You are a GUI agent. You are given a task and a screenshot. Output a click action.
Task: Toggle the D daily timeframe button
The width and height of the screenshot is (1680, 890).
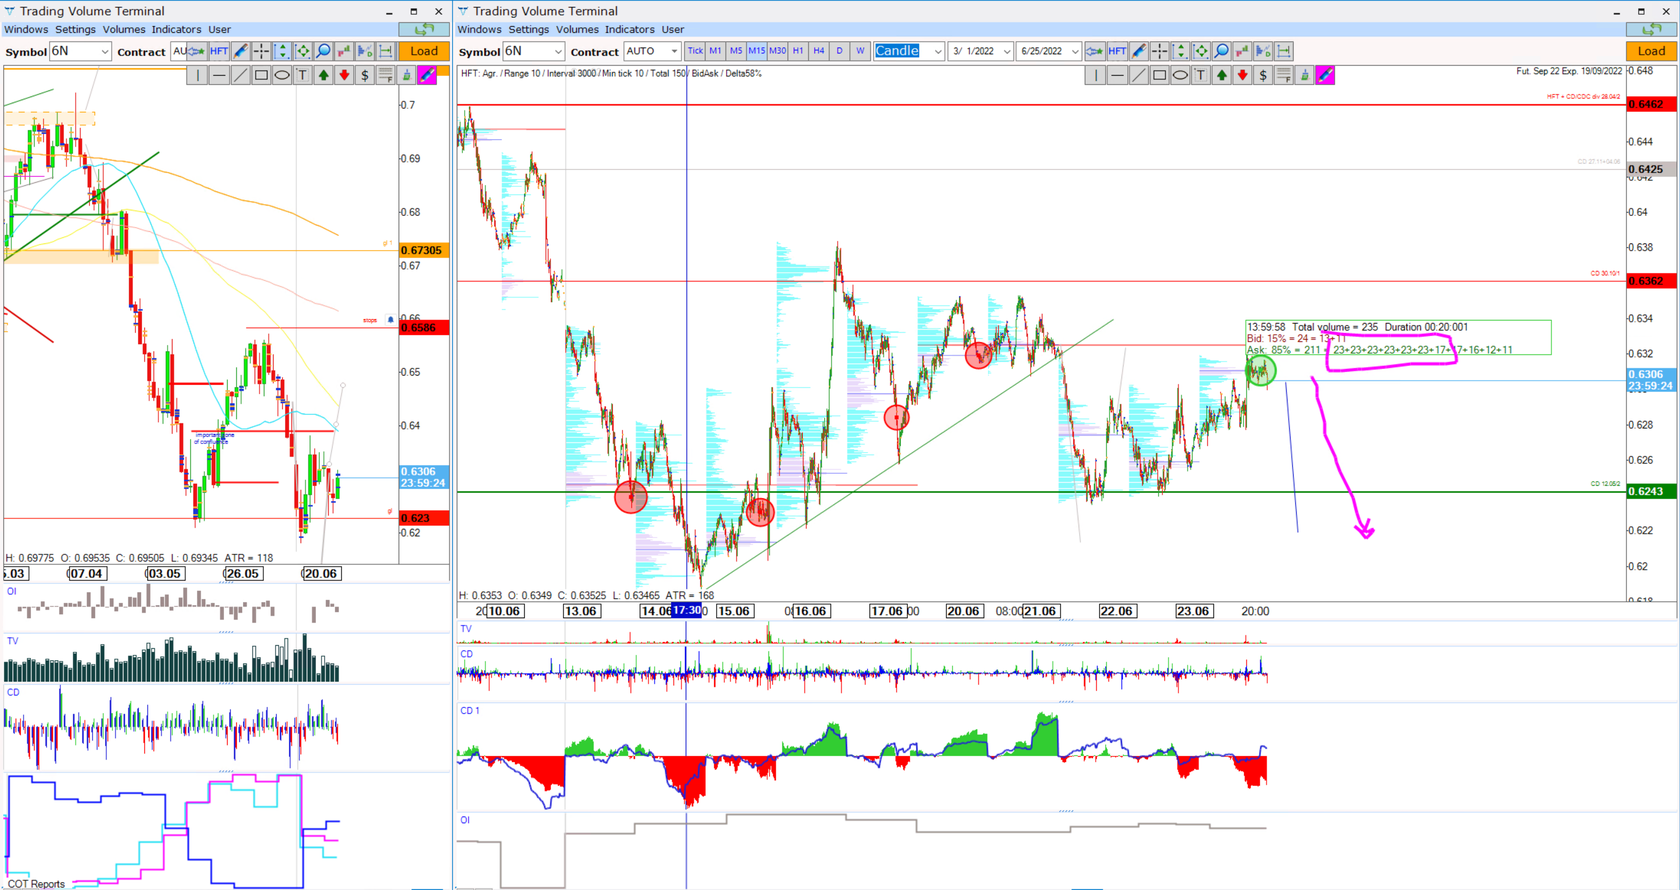point(839,51)
